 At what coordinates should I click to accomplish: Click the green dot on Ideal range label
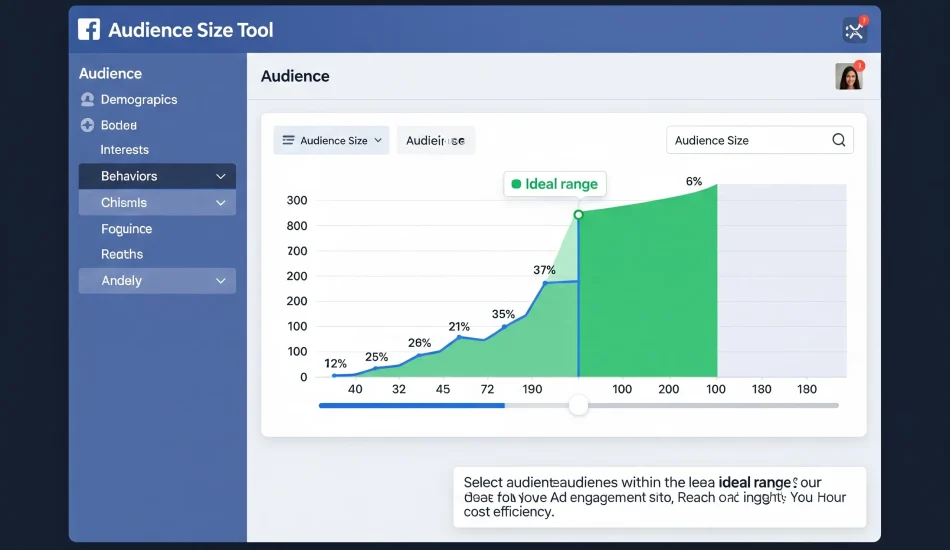[516, 184]
